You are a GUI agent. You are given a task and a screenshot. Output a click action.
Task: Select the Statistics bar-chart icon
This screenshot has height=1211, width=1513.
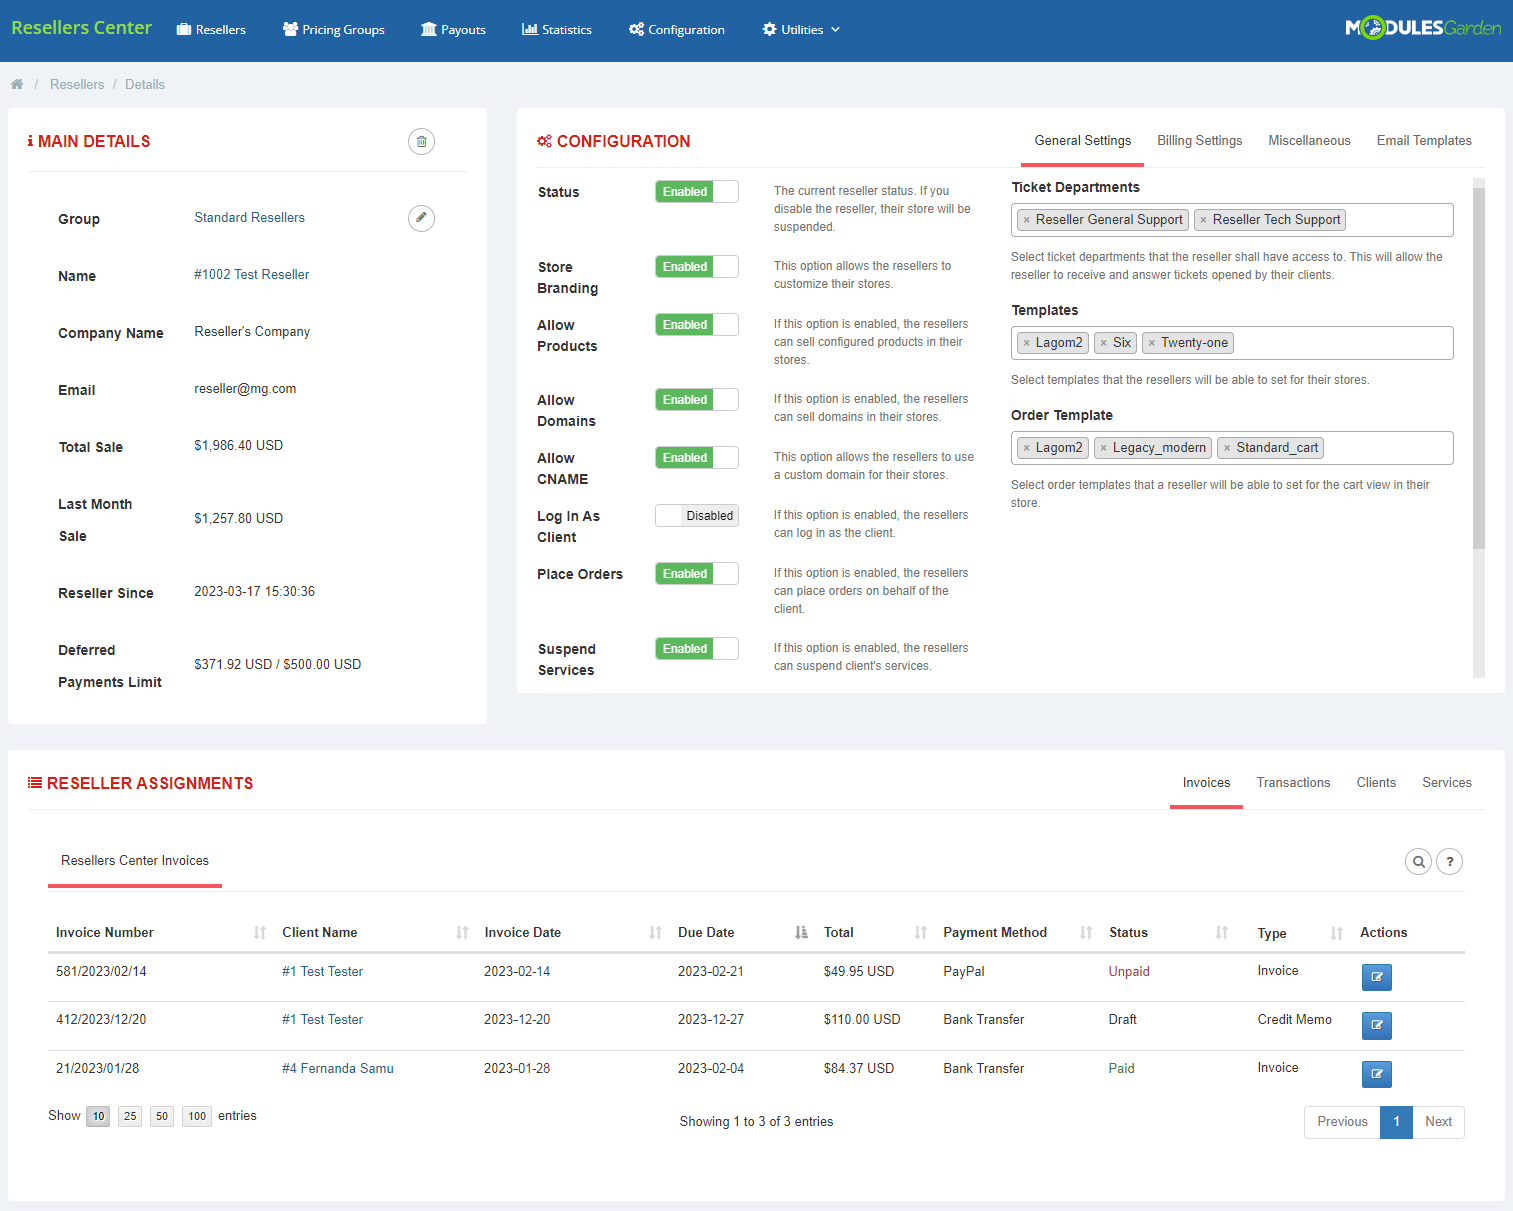pos(529,29)
